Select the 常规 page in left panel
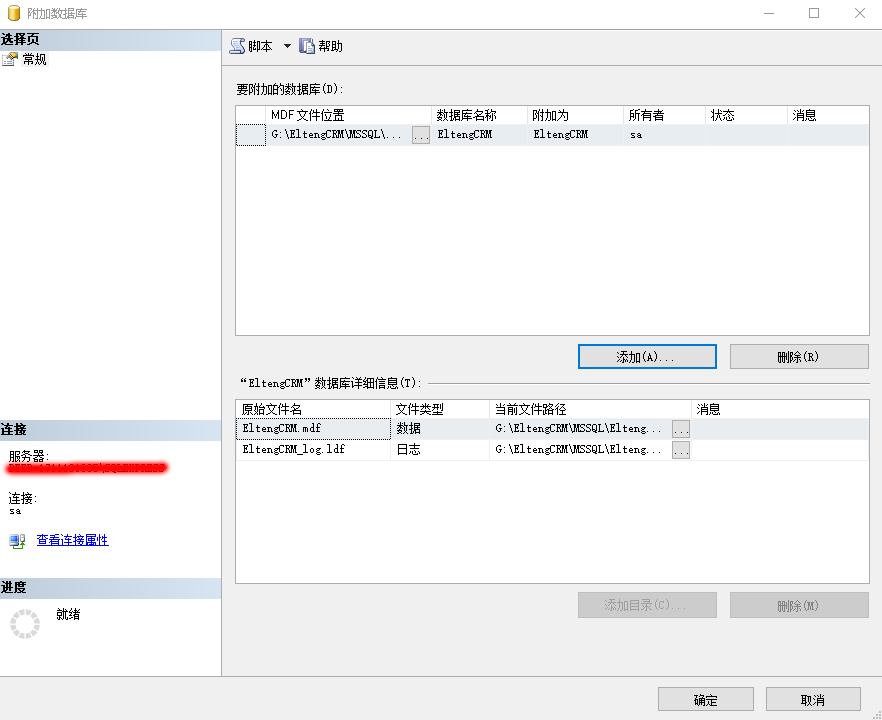The image size is (882, 720). point(34,60)
